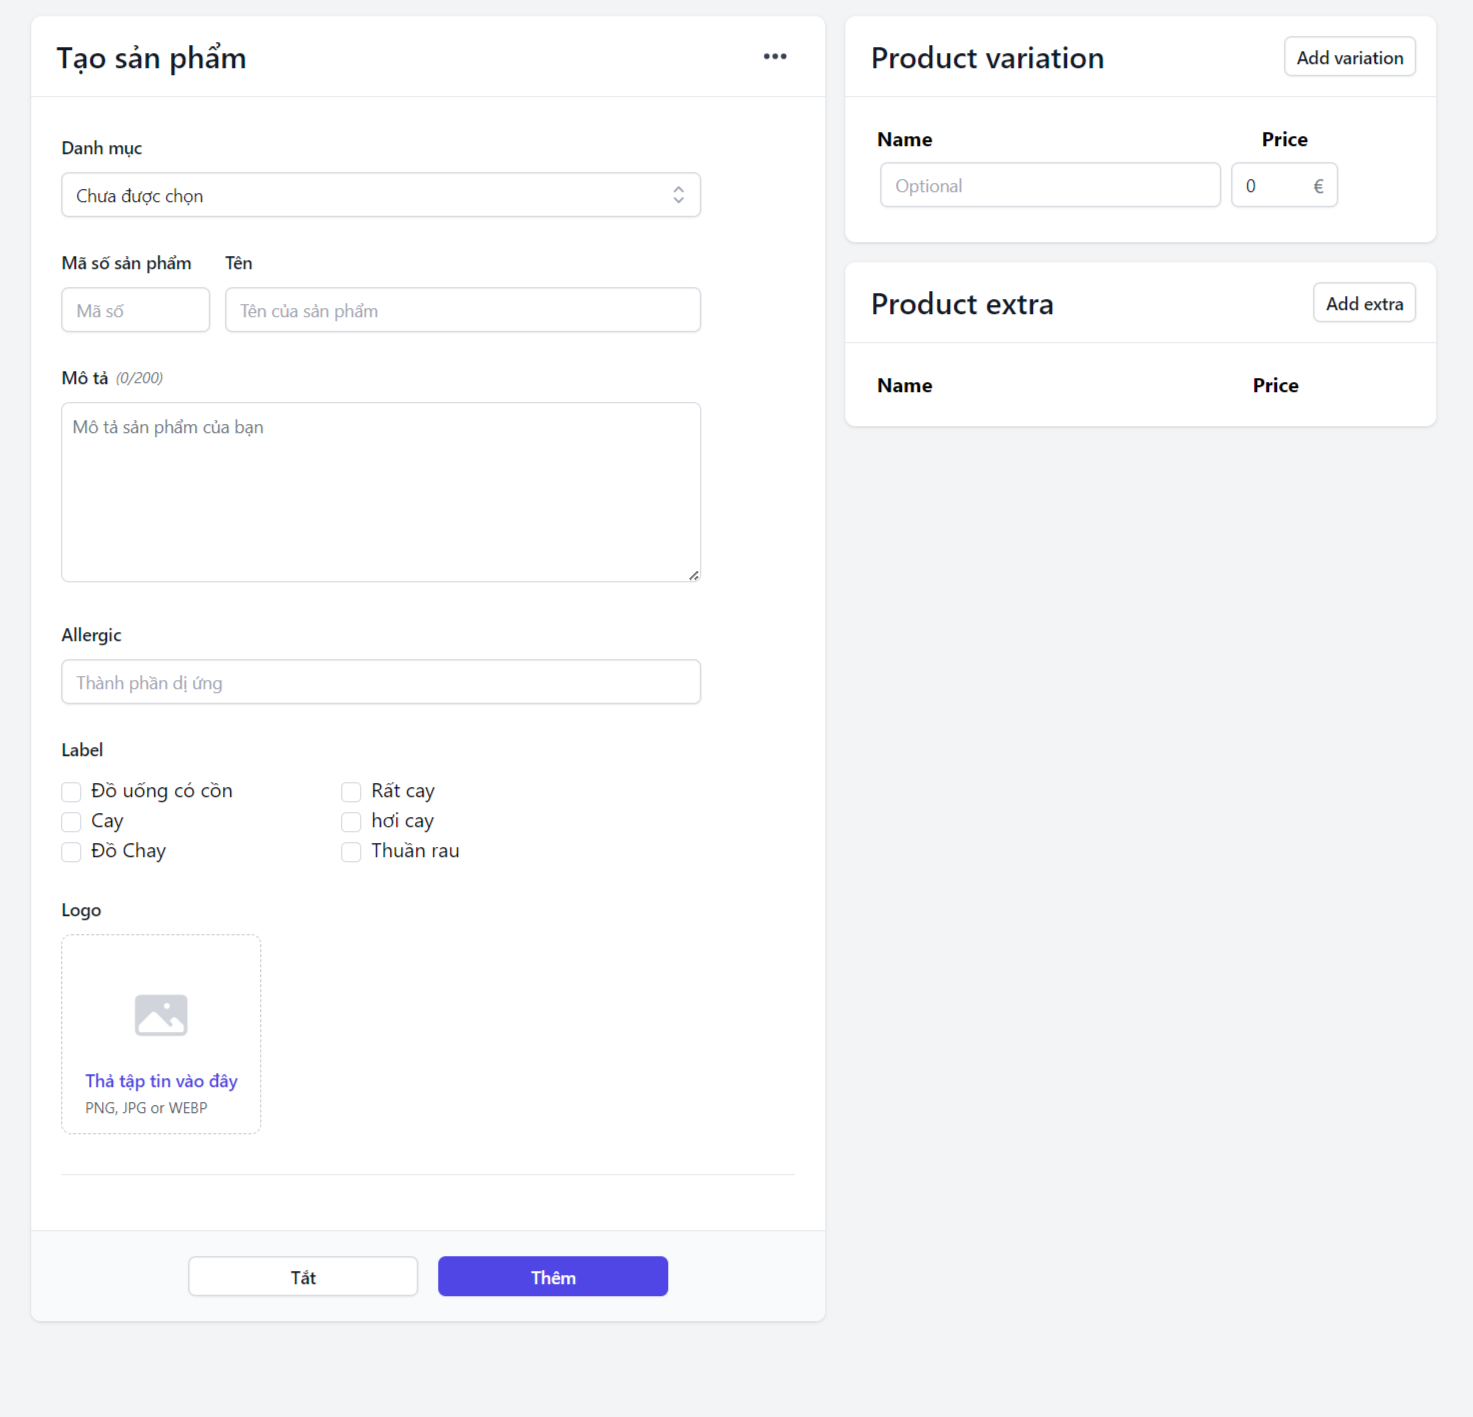Image resolution: width=1473 pixels, height=1417 pixels.
Task: Click the image placeholder icon in Logo
Action: tap(161, 1015)
